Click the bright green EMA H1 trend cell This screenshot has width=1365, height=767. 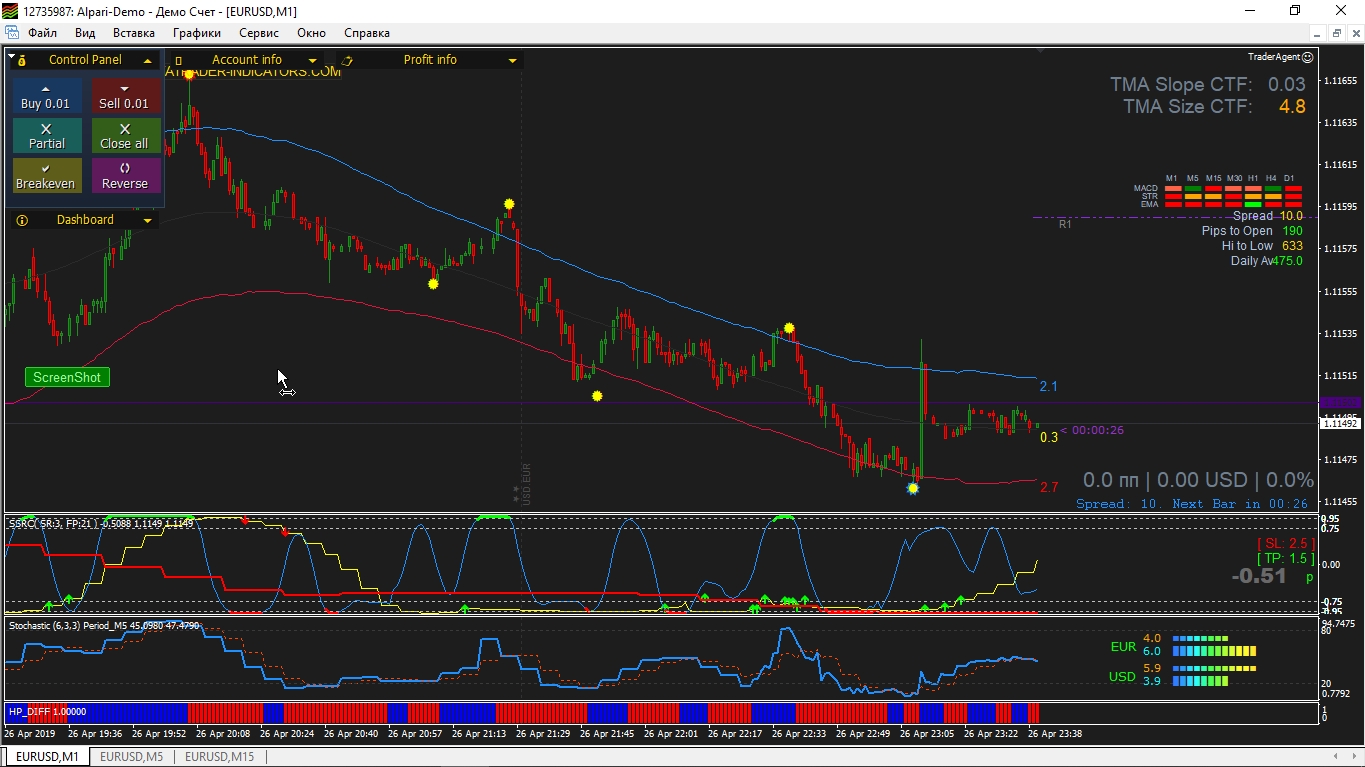[x=1253, y=204]
